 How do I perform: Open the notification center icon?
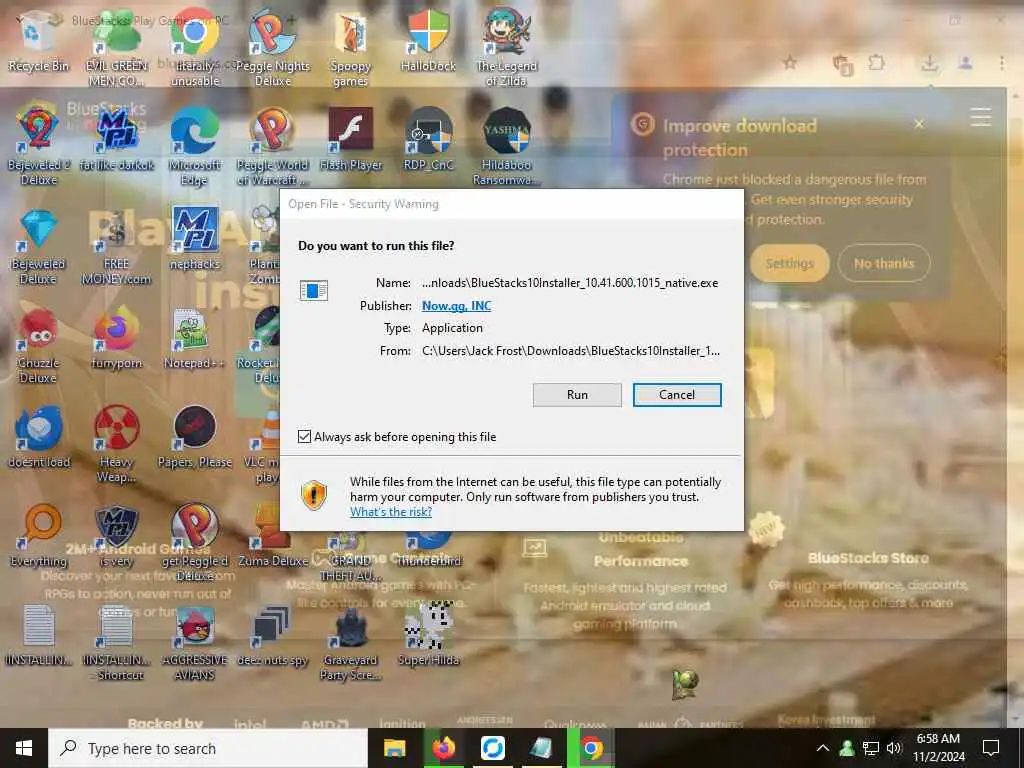coord(991,748)
